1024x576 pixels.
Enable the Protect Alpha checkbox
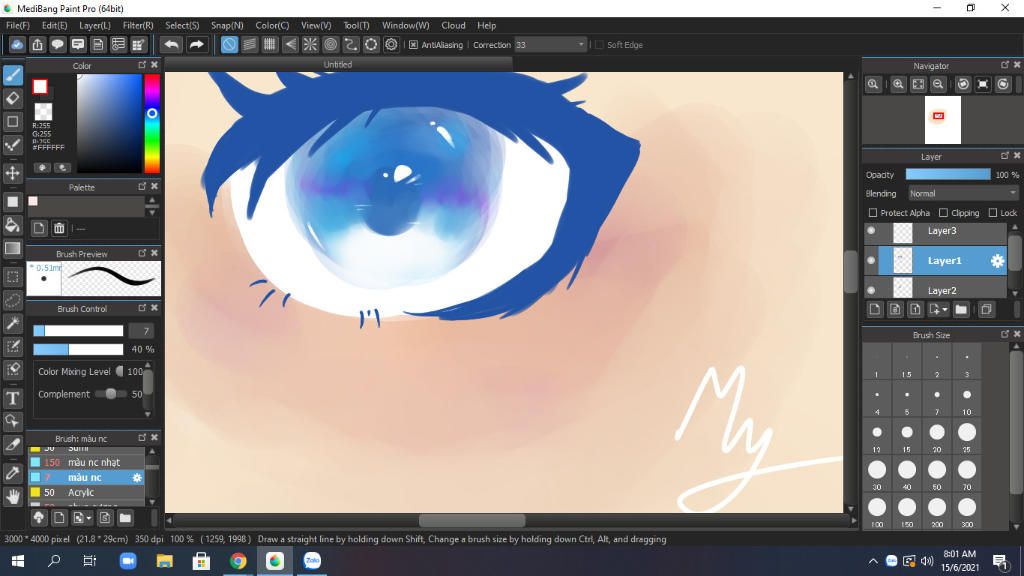[x=872, y=213]
